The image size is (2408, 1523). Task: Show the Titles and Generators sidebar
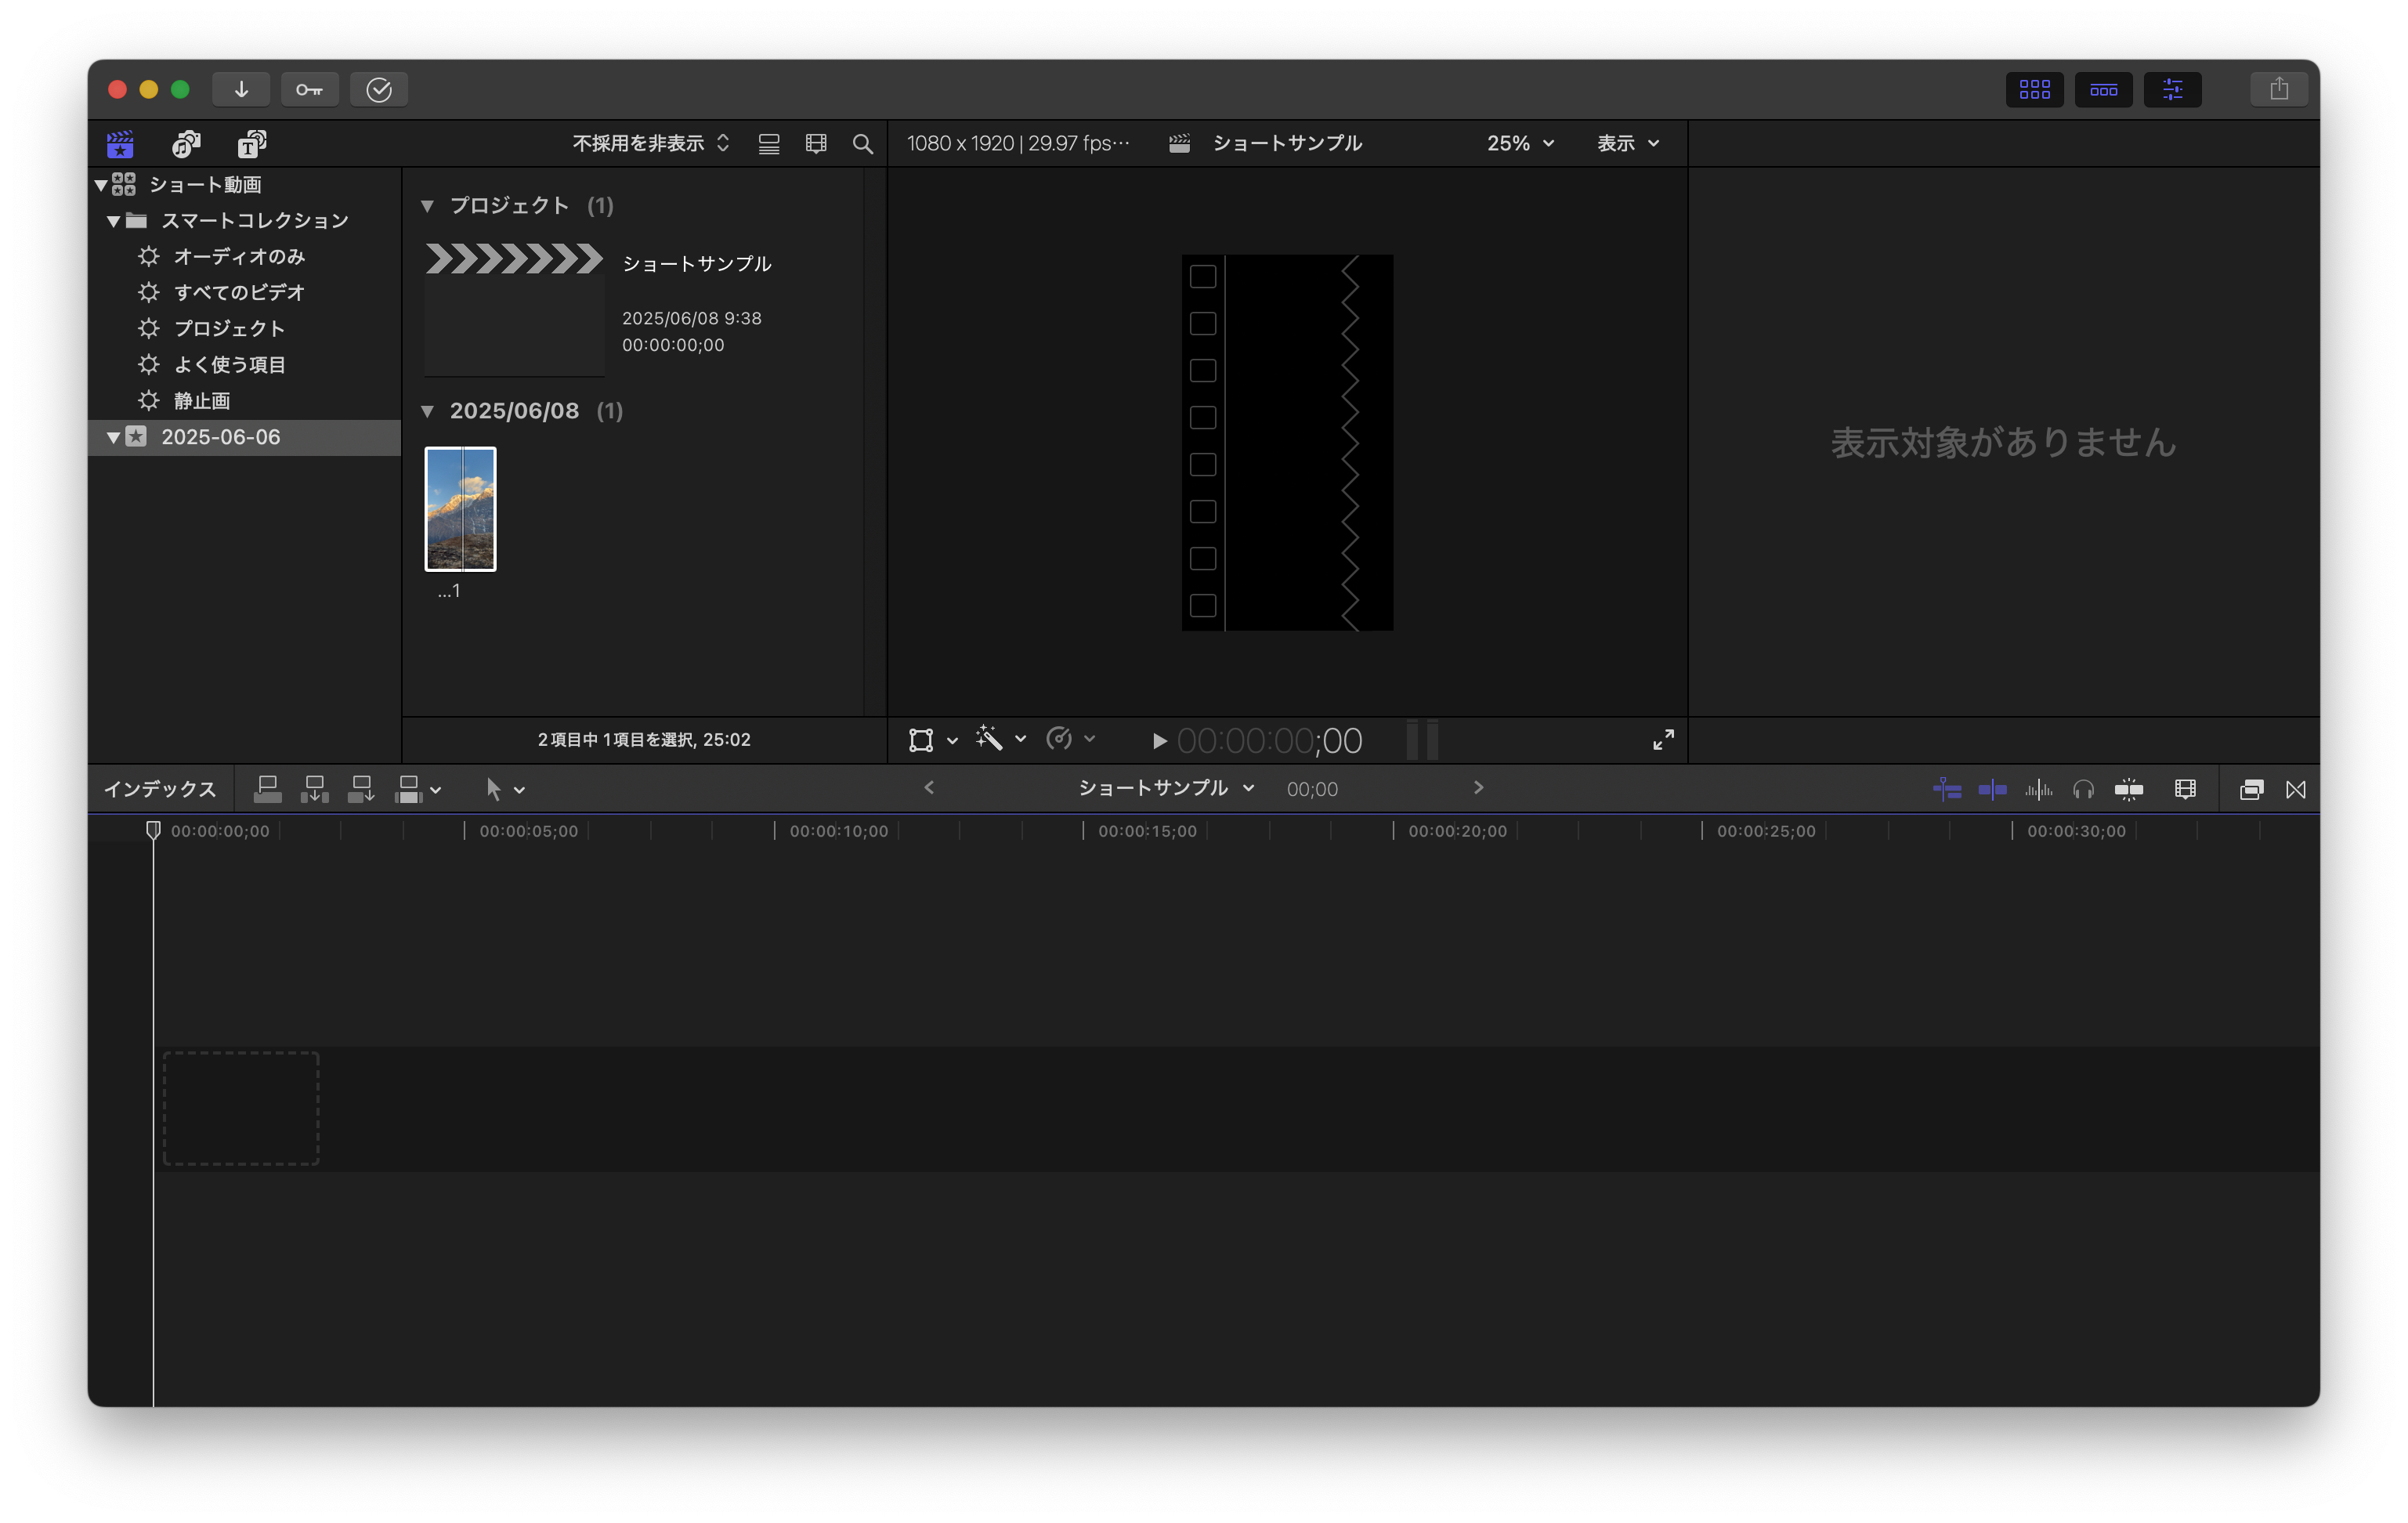(x=251, y=144)
